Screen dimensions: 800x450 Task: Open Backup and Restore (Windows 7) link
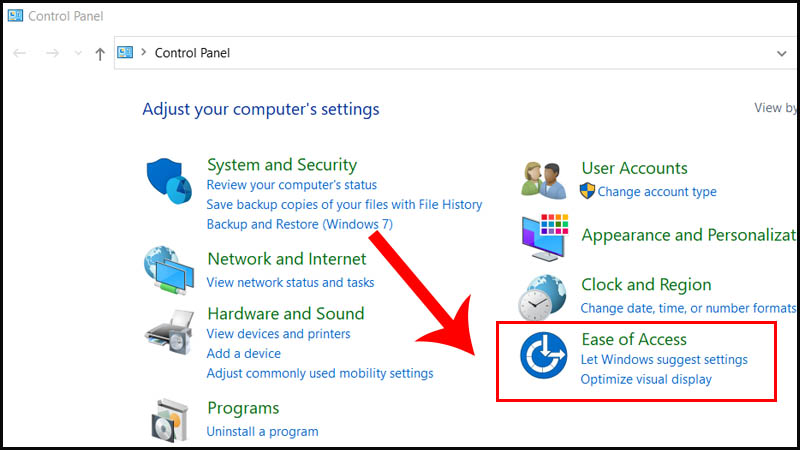tap(299, 225)
